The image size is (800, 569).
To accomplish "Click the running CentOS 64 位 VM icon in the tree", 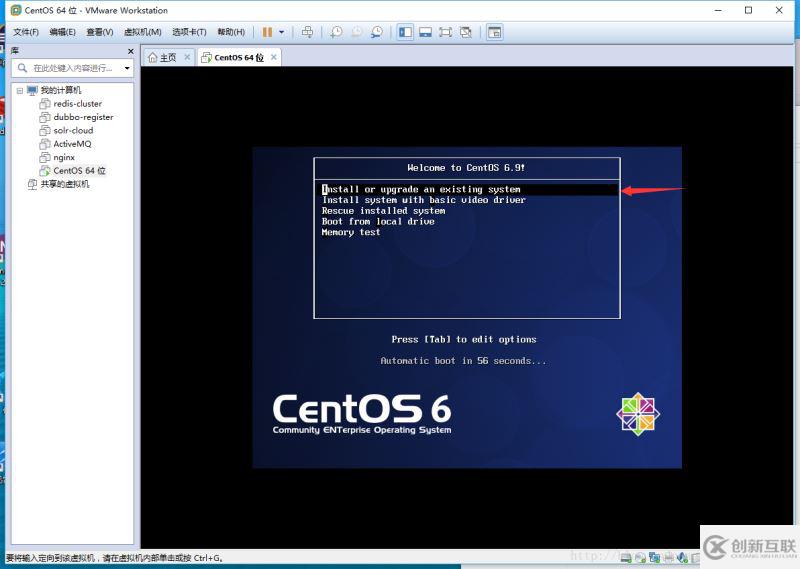I will point(45,170).
